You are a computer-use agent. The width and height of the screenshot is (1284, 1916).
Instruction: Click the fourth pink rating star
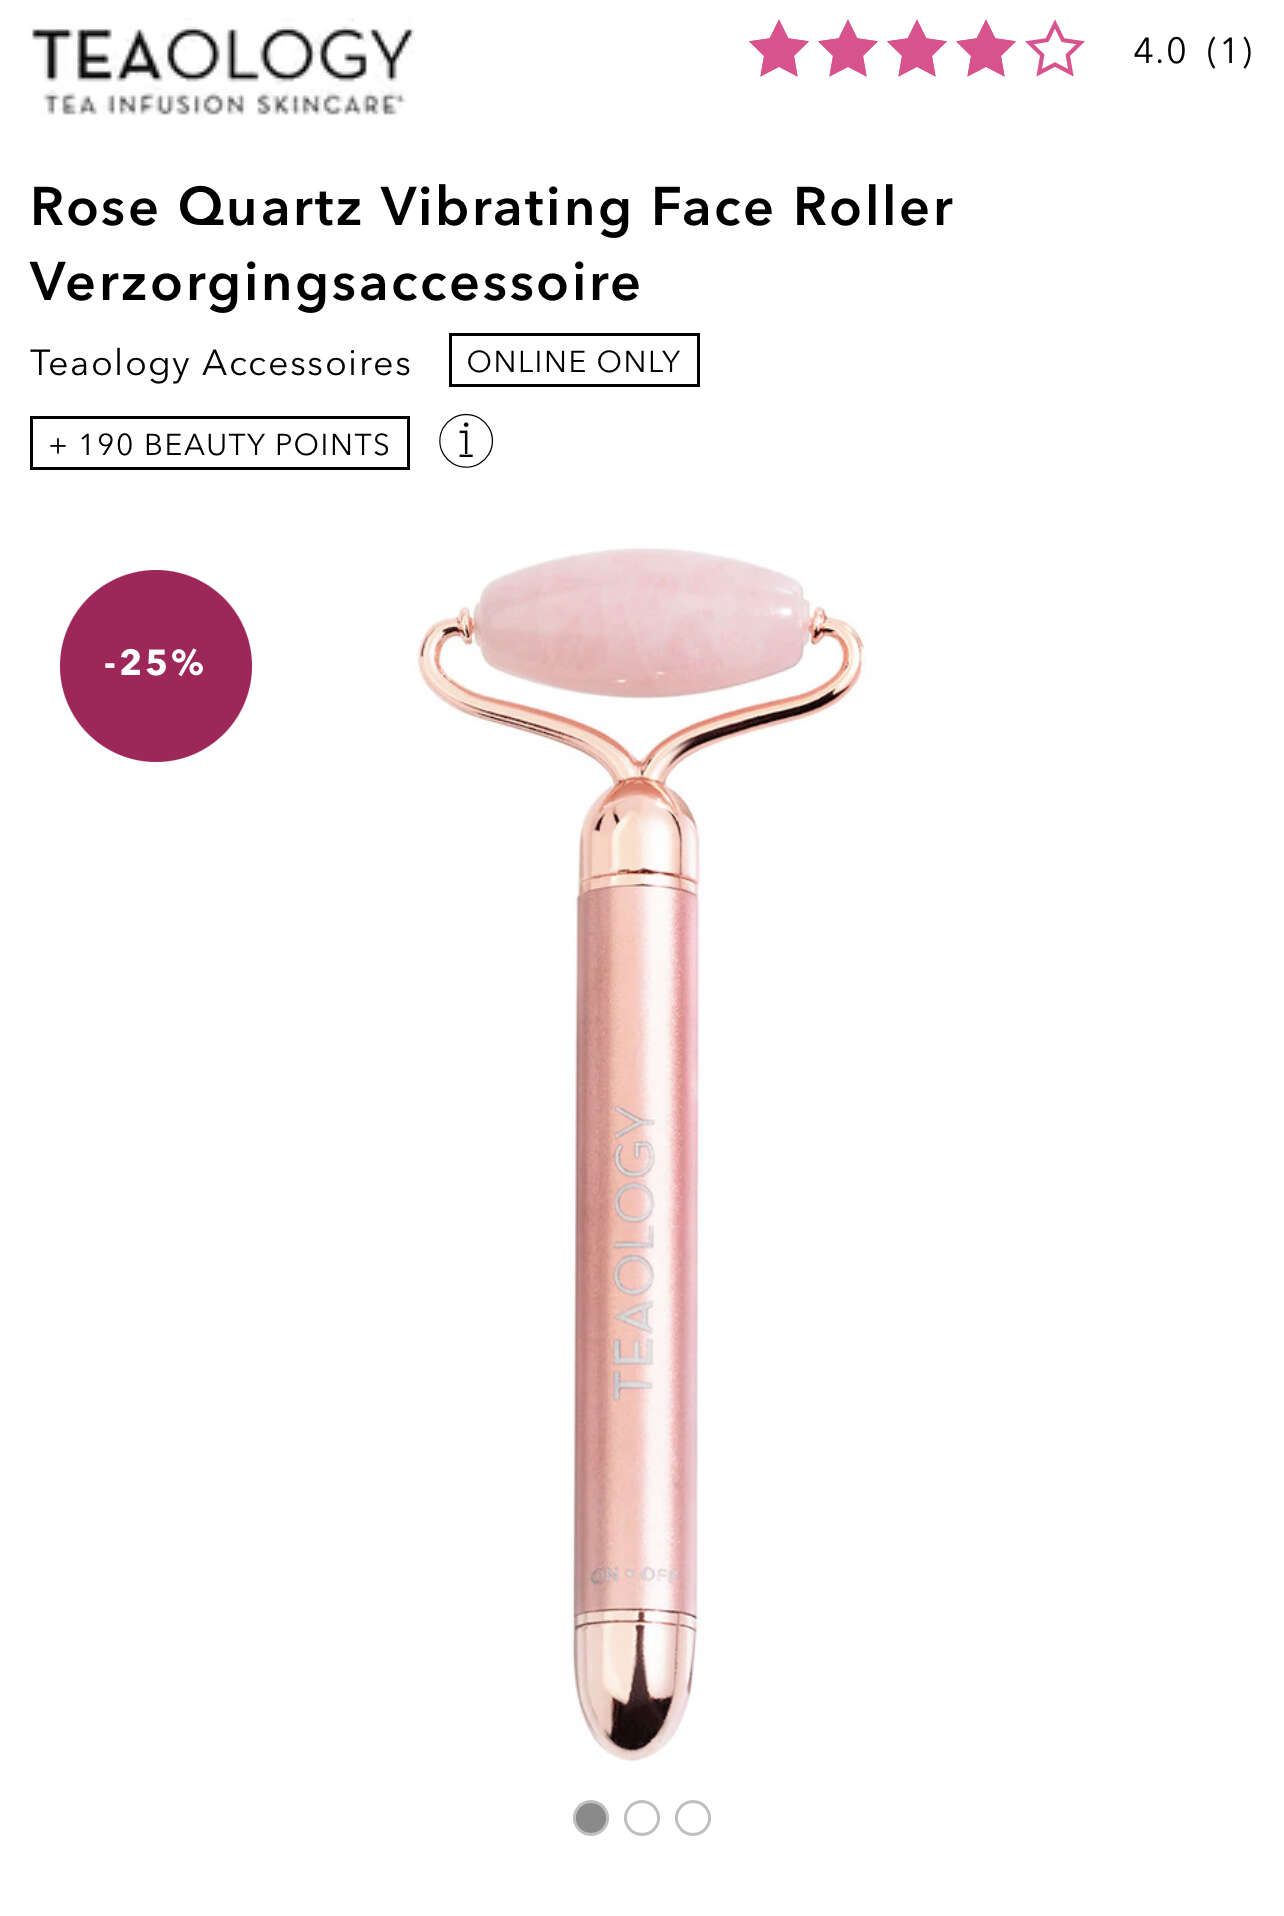[986, 49]
